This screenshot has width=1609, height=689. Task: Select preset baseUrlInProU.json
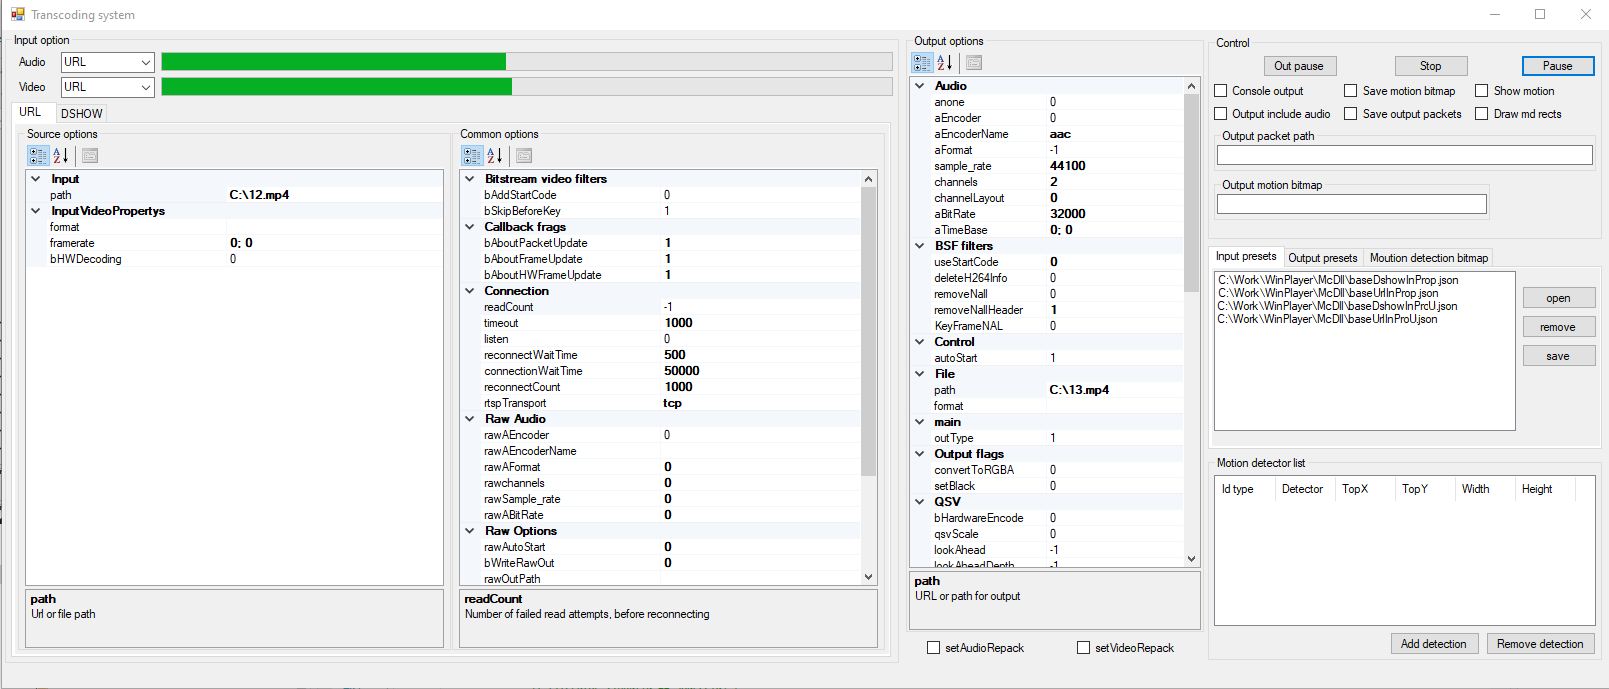pyautogui.click(x=1327, y=319)
